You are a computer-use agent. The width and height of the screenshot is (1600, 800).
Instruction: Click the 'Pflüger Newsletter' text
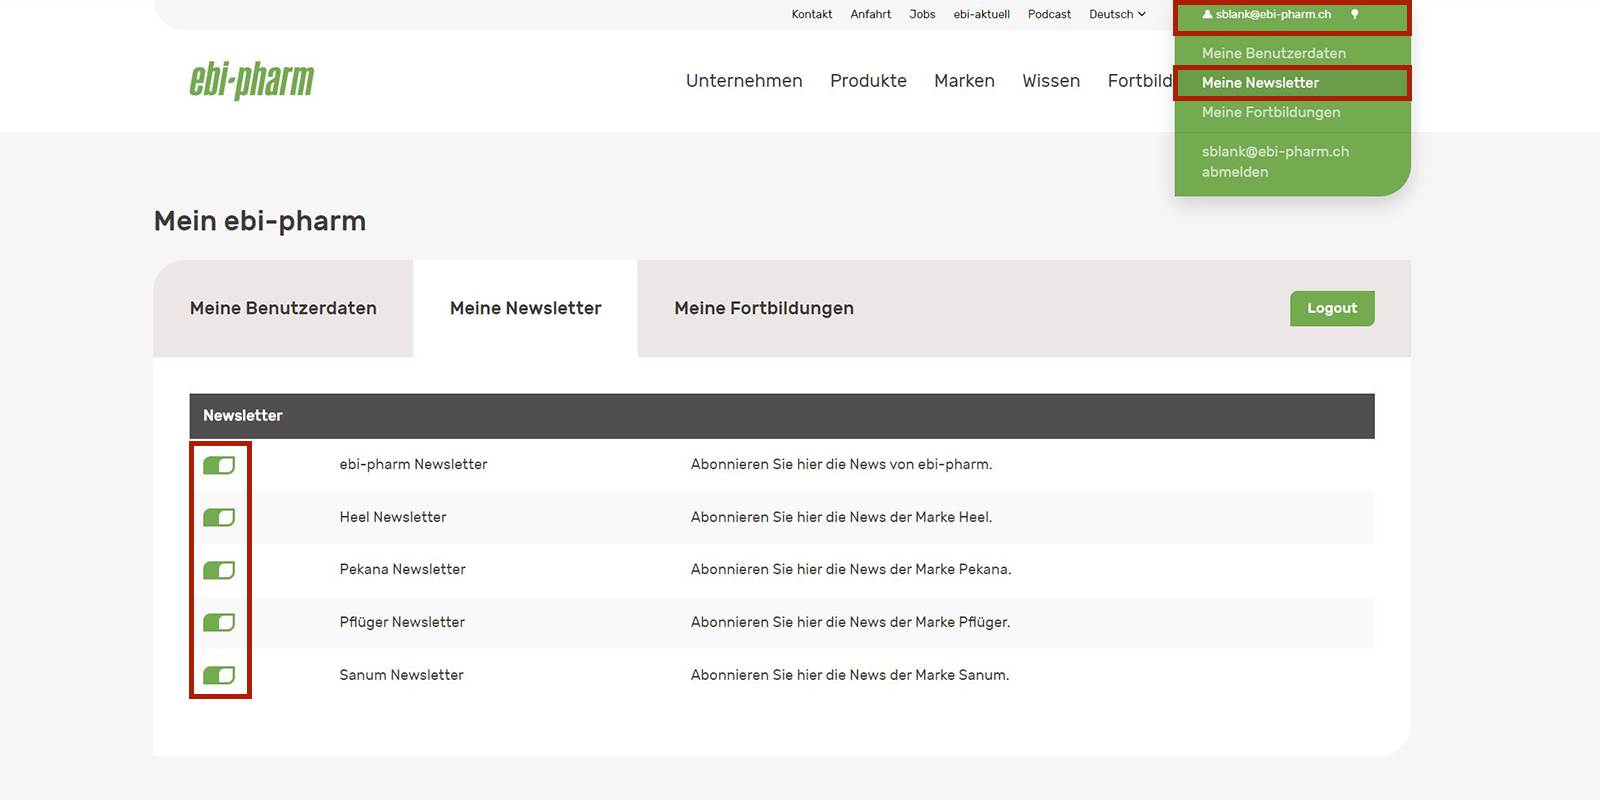pos(402,622)
